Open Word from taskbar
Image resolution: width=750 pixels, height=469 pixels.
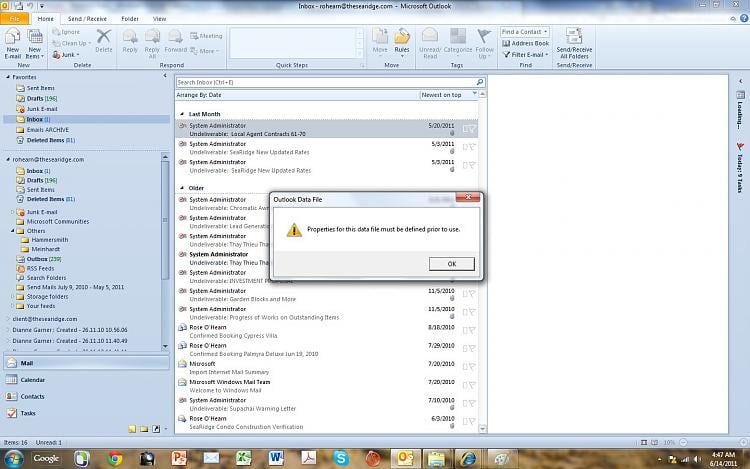click(x=276, y=458)
